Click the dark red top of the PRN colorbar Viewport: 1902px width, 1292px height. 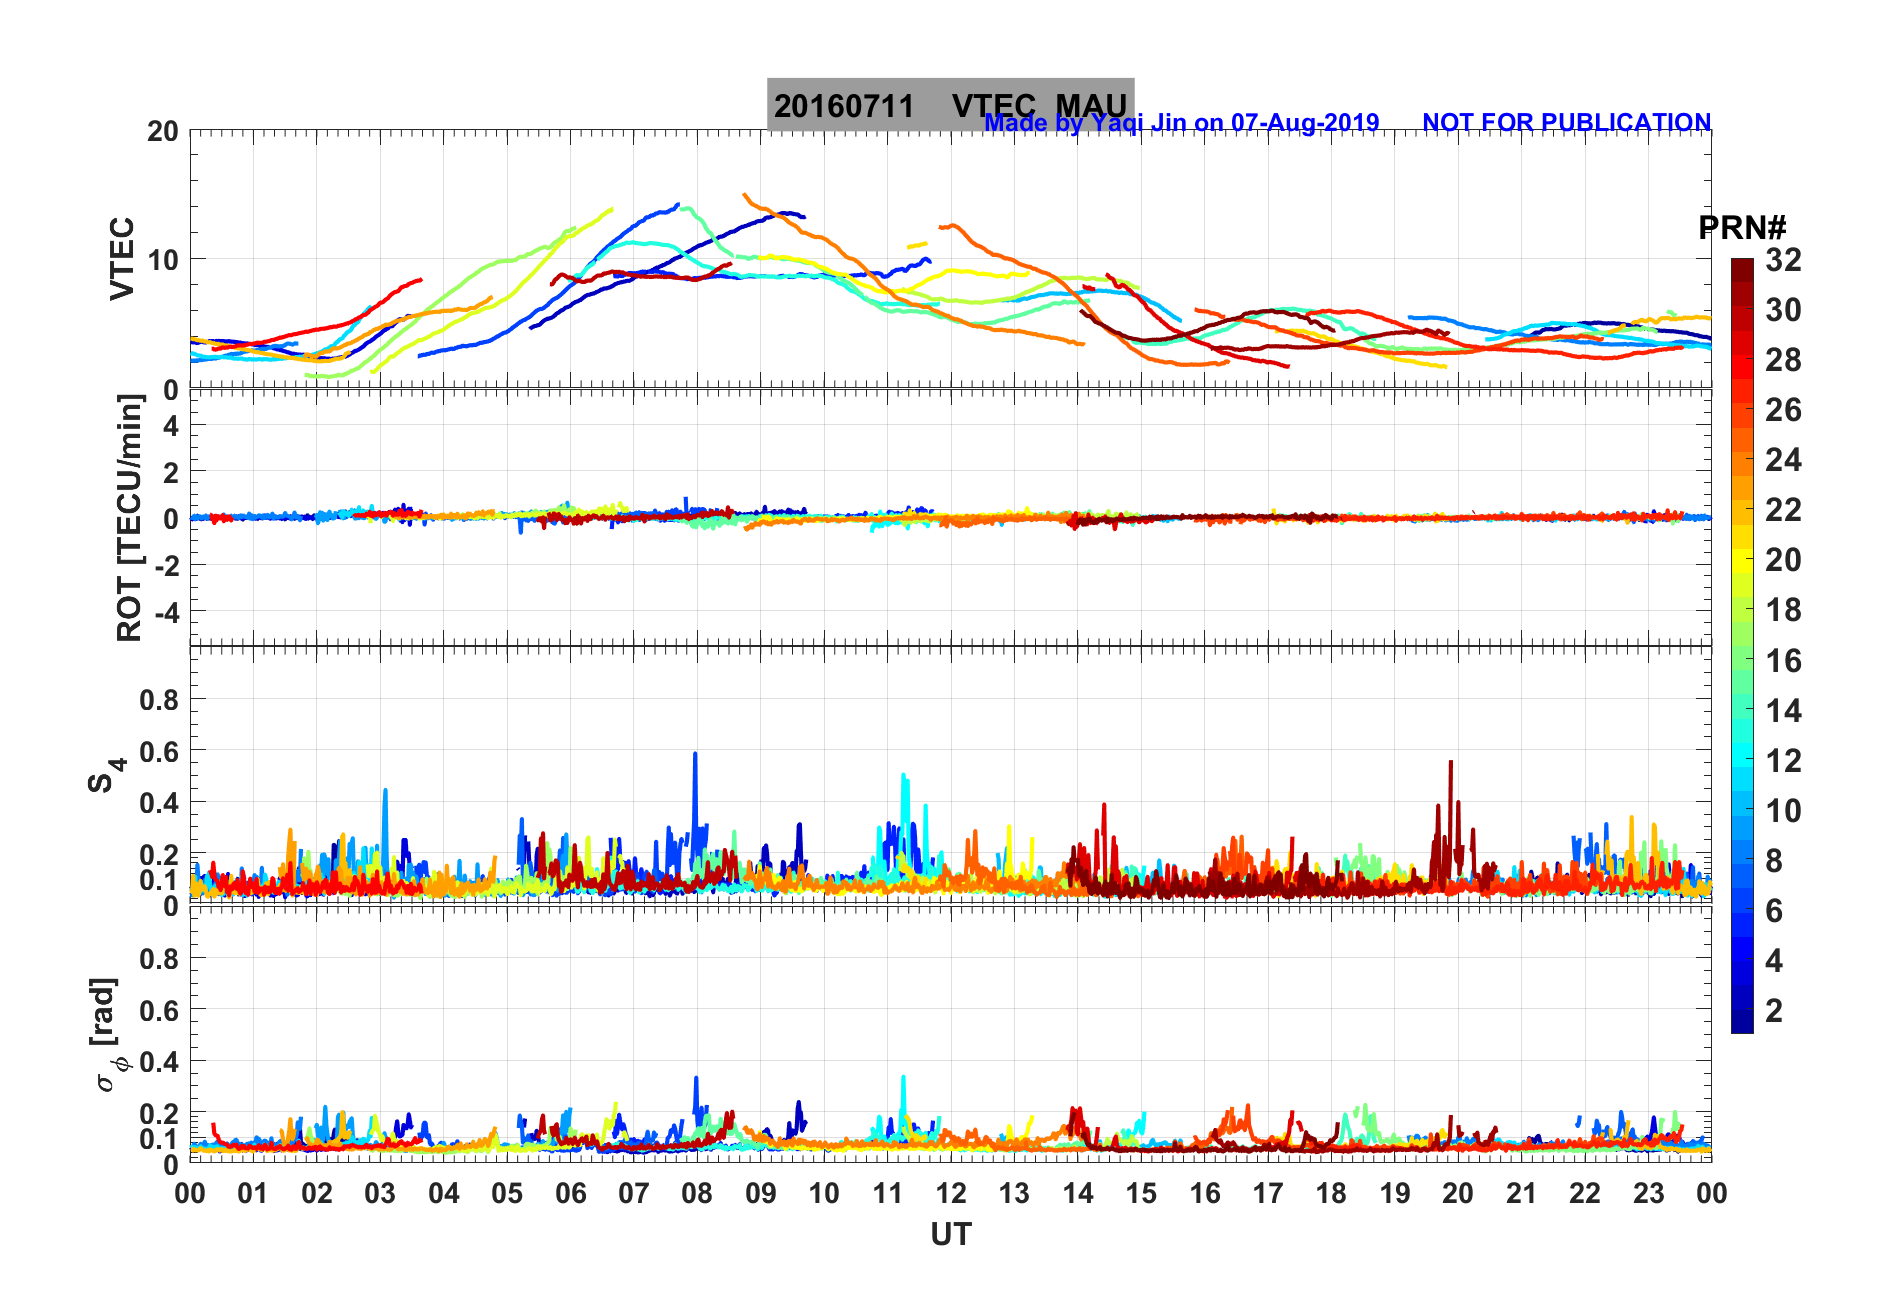1742,270
